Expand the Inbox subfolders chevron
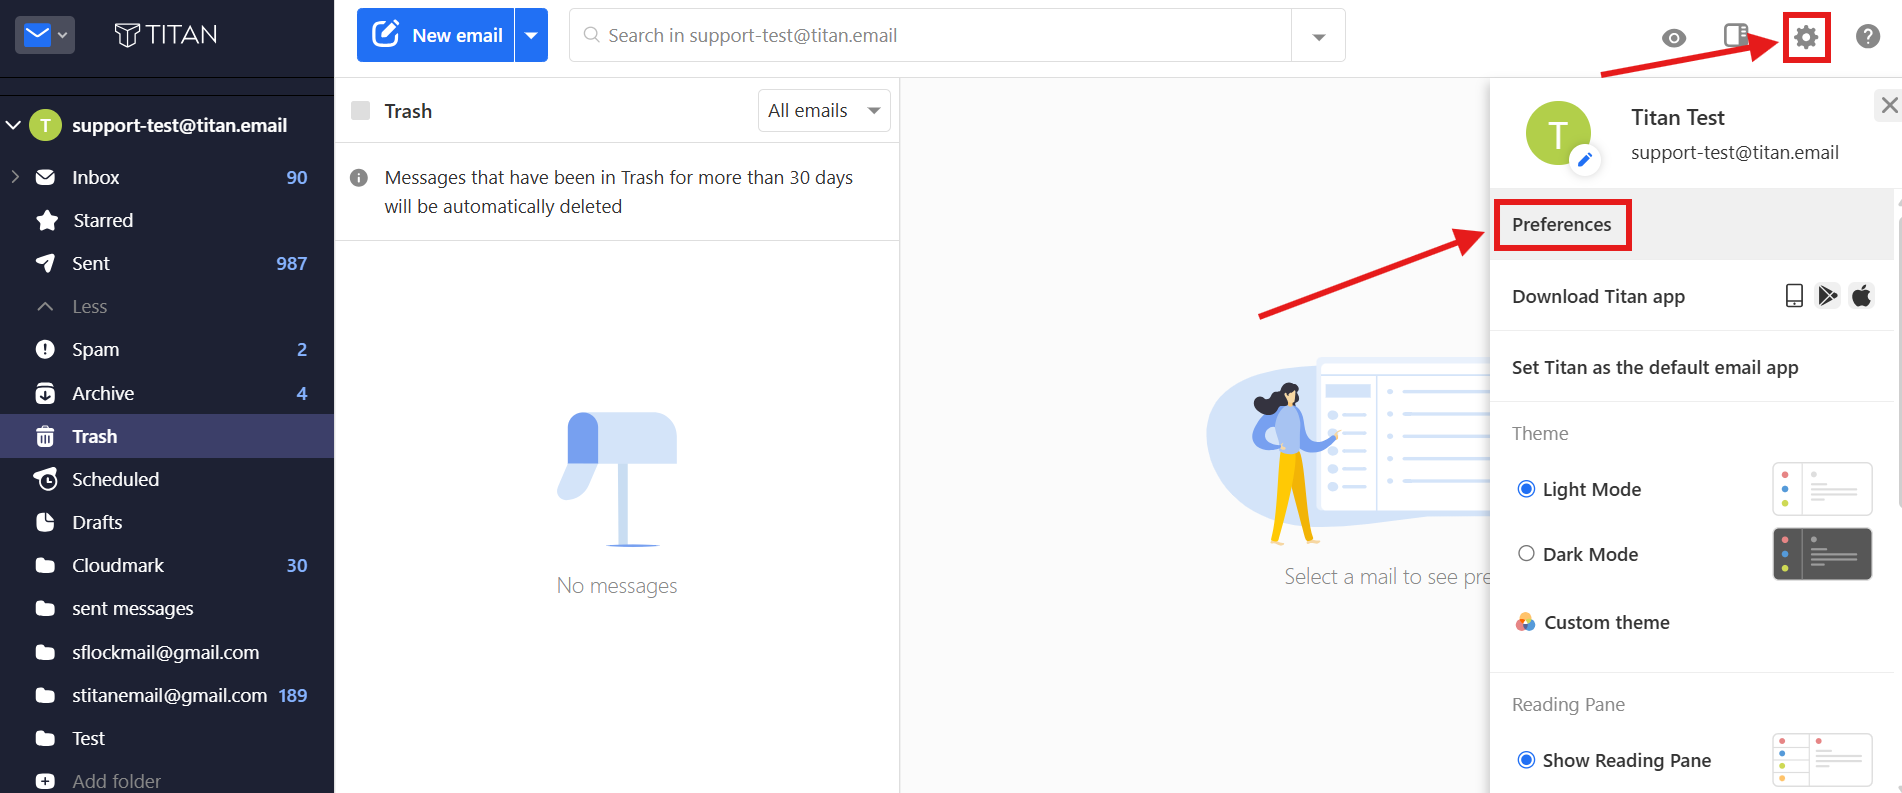This screenshot has width=1902, height=793. point(15,177)
